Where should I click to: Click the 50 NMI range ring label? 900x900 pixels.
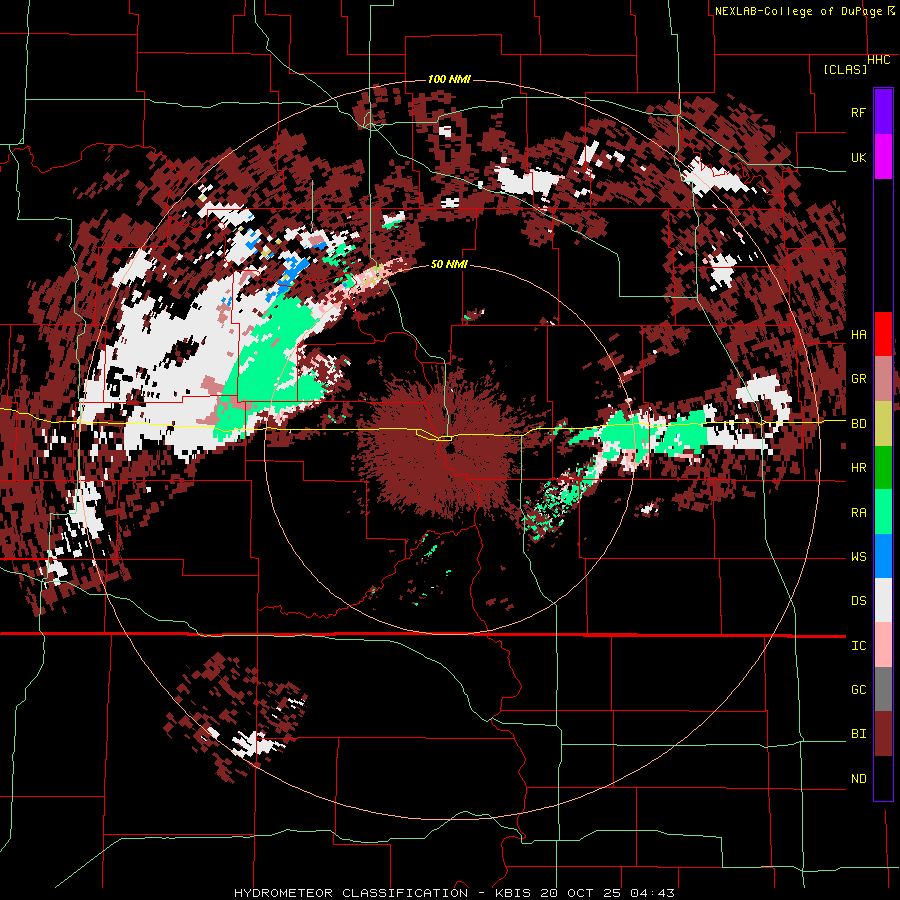pos(449,264)
